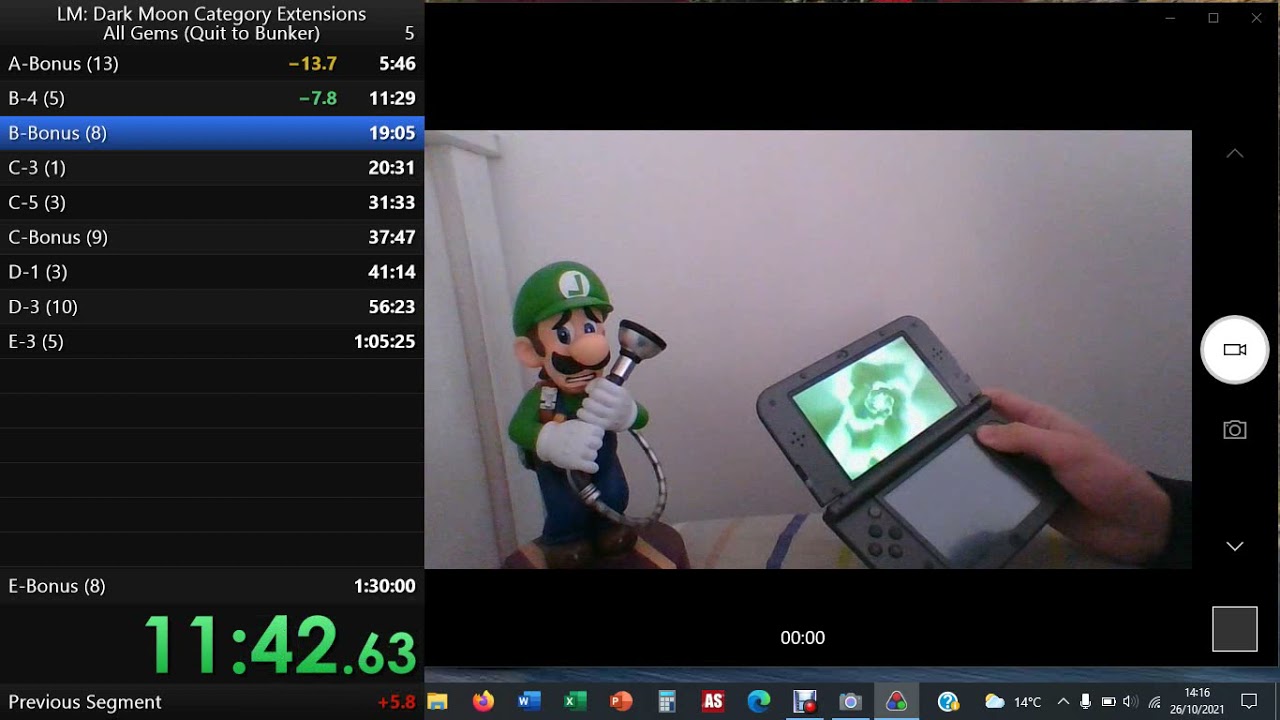This screenshot has width=1280, height=720.
Task: Open the red AS app in taskbar
Action: pyautogui.click(x=713, y=702)
